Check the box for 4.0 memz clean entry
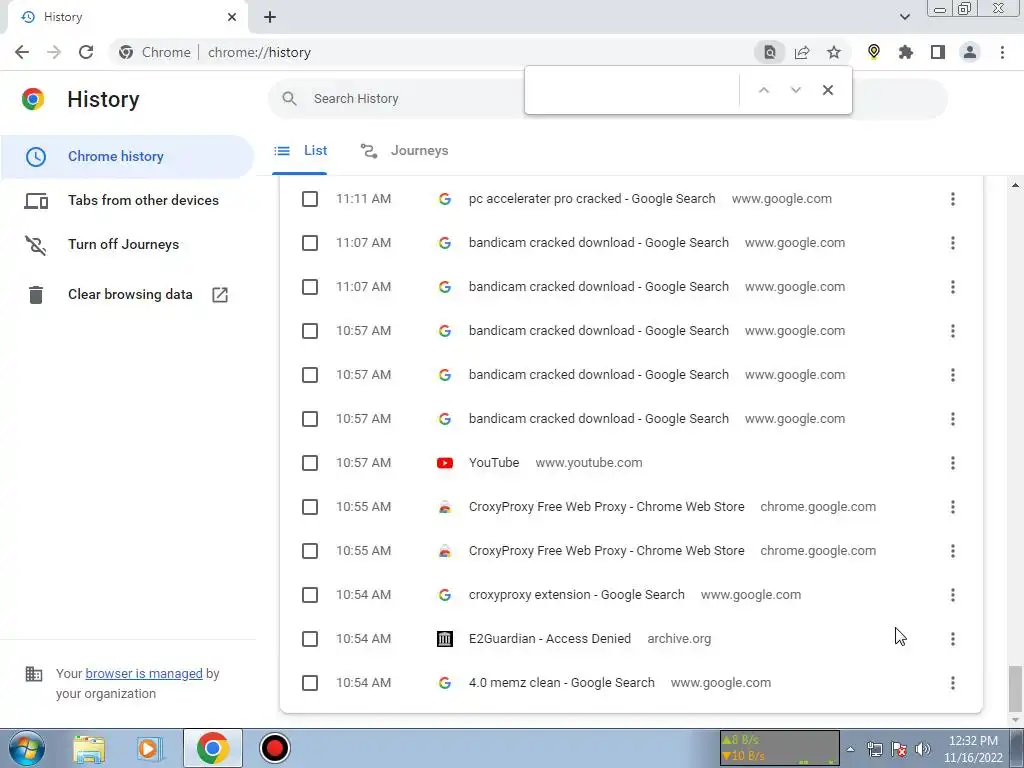 point(310,683)
